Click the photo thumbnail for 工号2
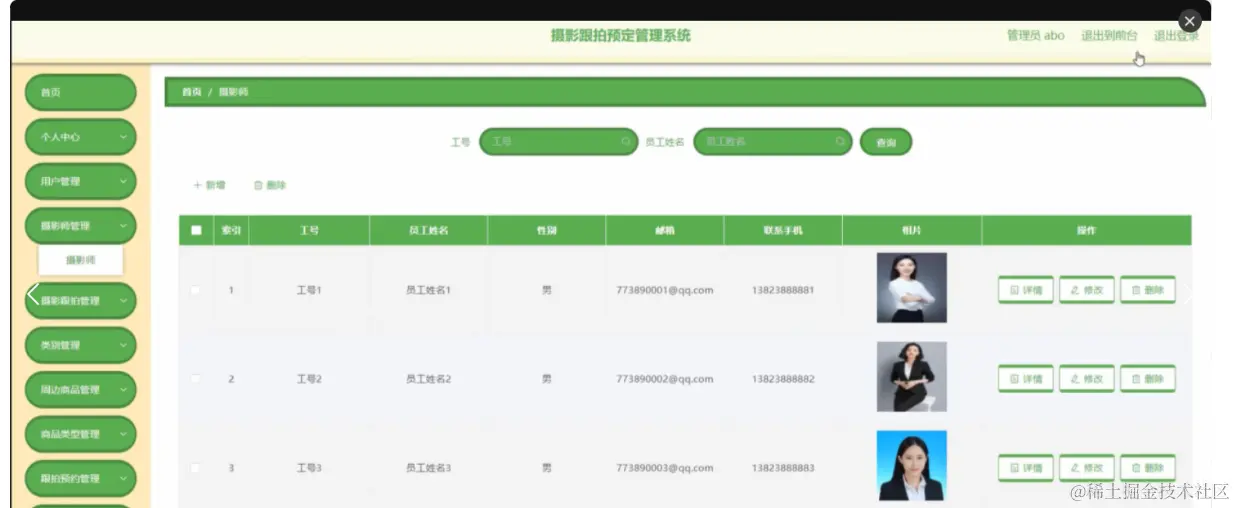Screen dimensions: 1236x508 [x=912, y=377]
